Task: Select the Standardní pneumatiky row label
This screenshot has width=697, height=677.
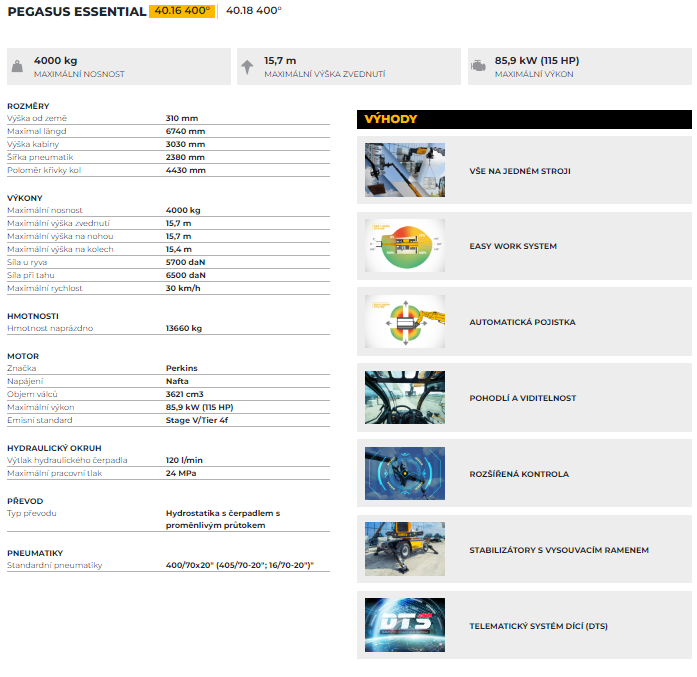Action: [55, 565]
